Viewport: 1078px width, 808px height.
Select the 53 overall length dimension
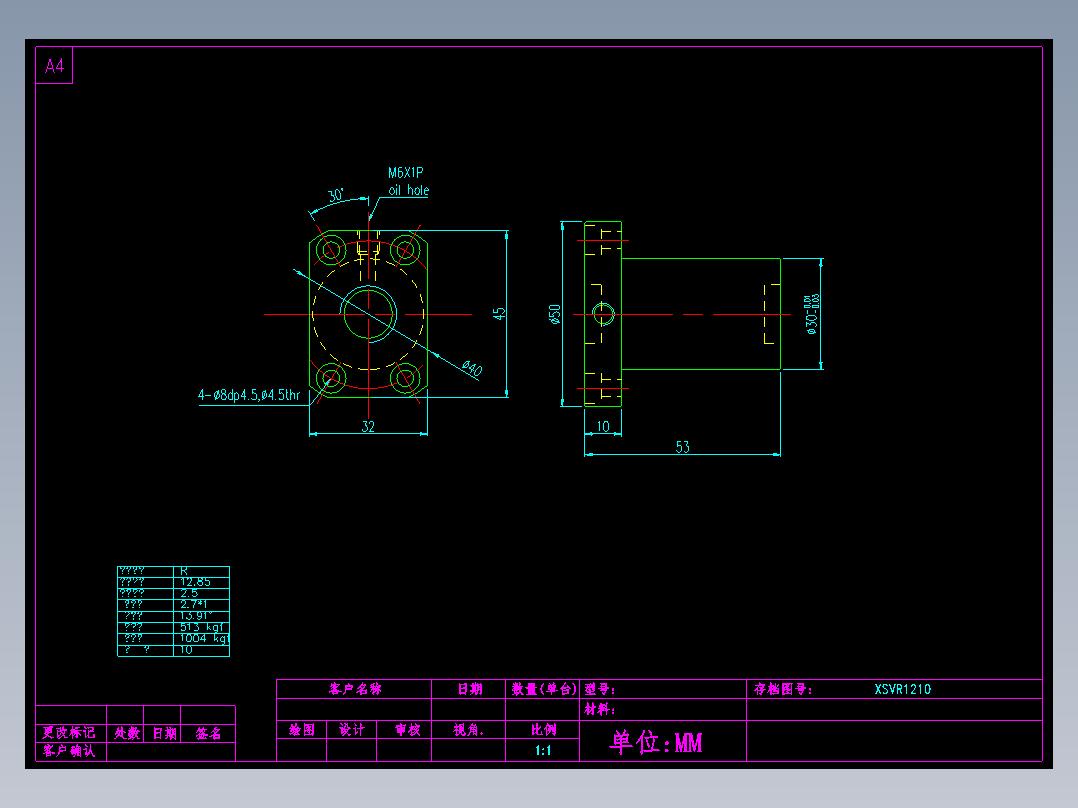pos(683,447)
